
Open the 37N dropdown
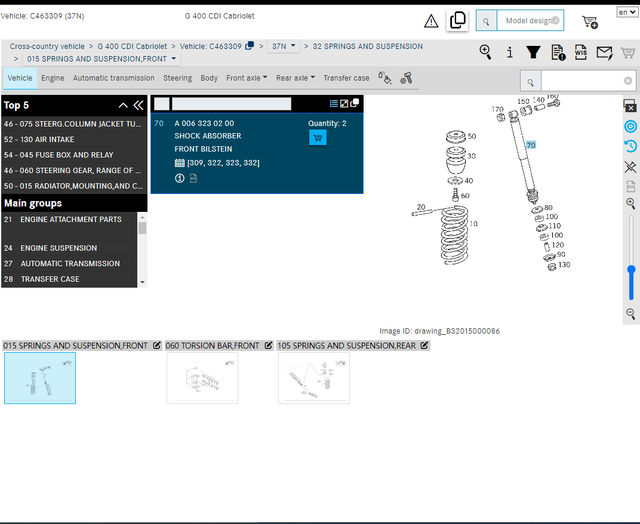click(284, 46)
